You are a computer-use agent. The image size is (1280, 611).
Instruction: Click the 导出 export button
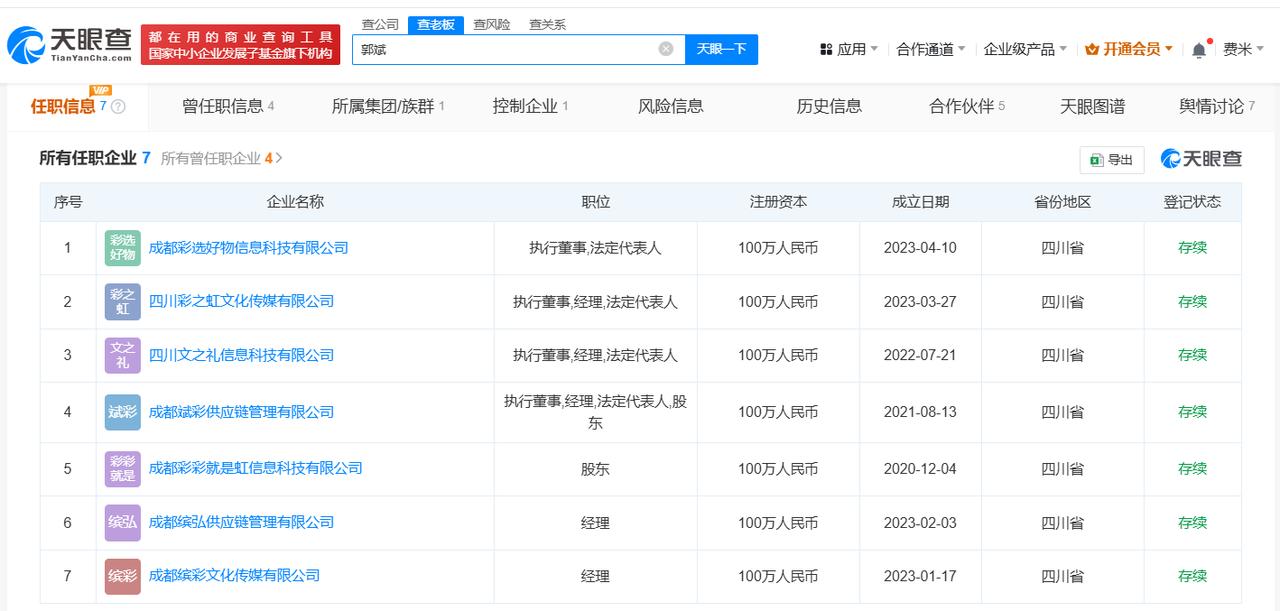coord(1112,160)
